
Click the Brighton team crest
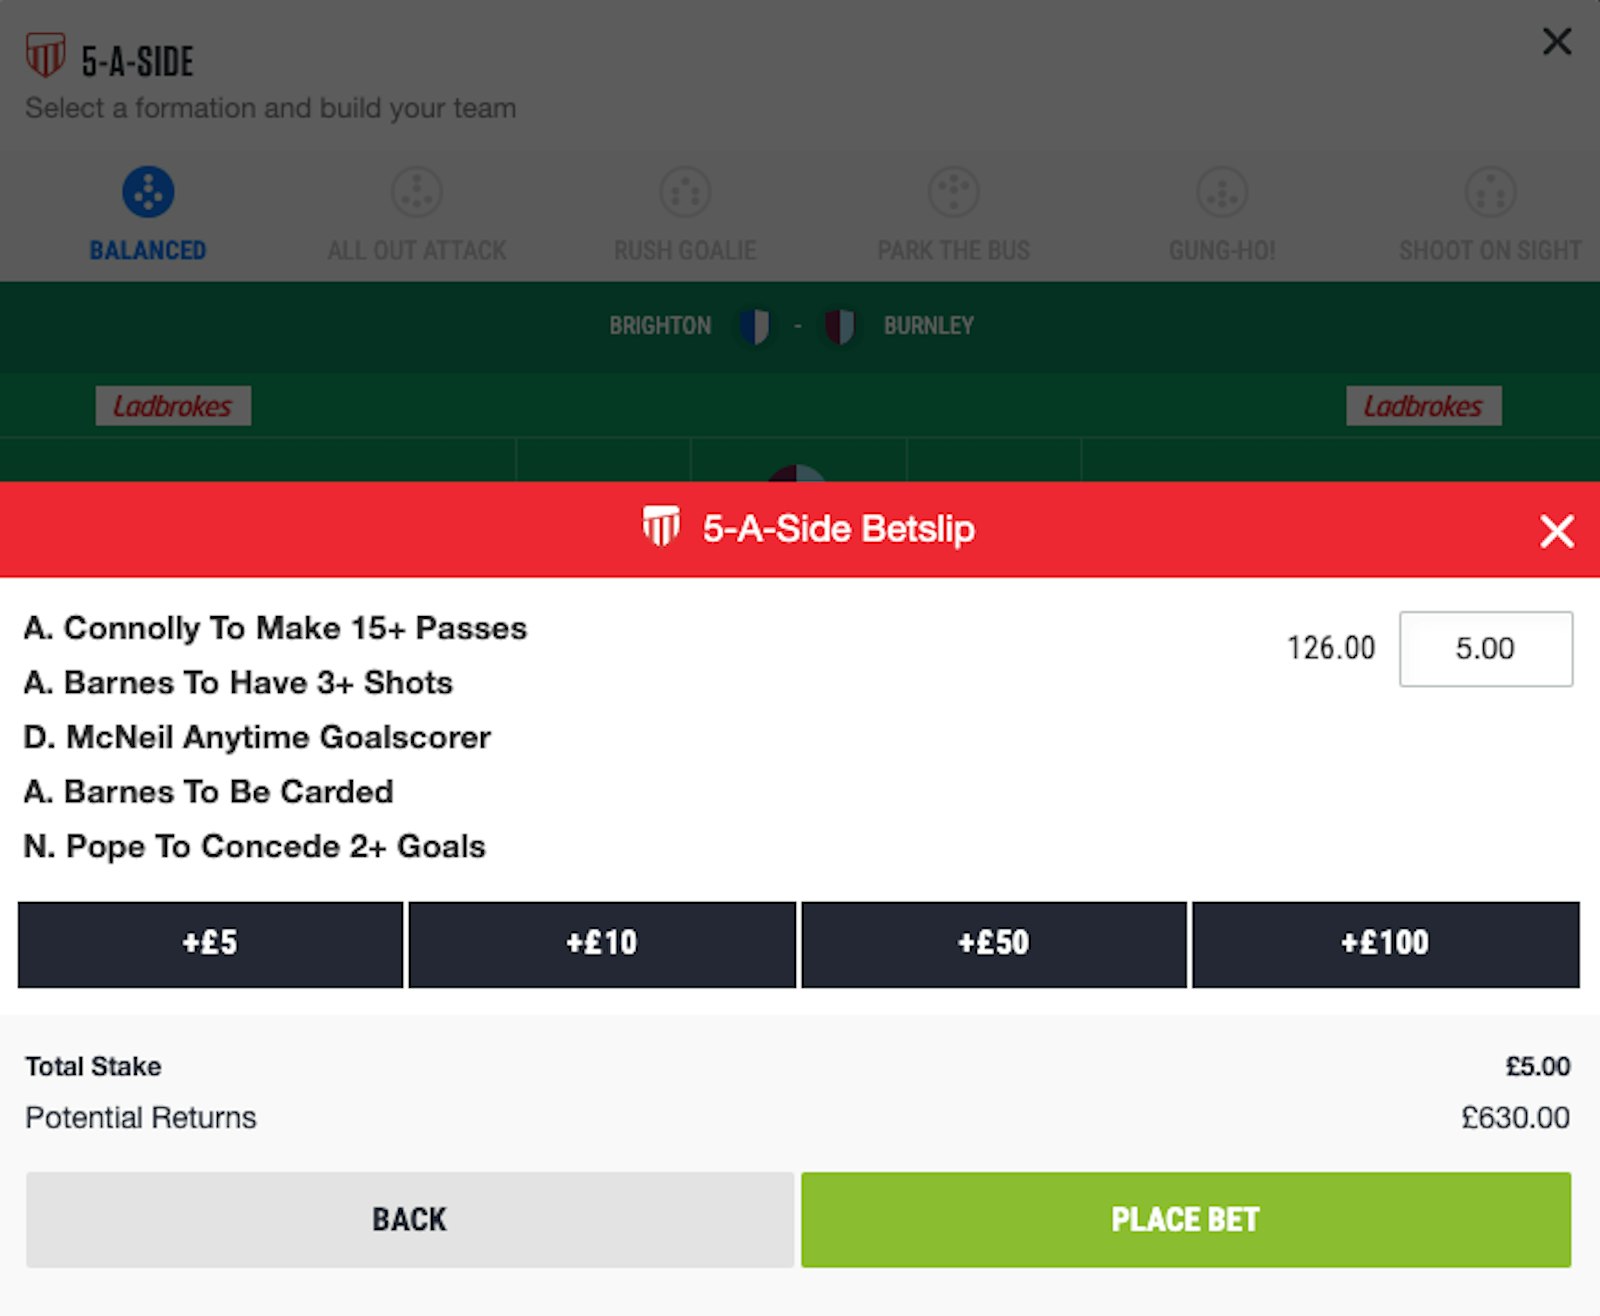pyautogui.click(x=755, y=326)
